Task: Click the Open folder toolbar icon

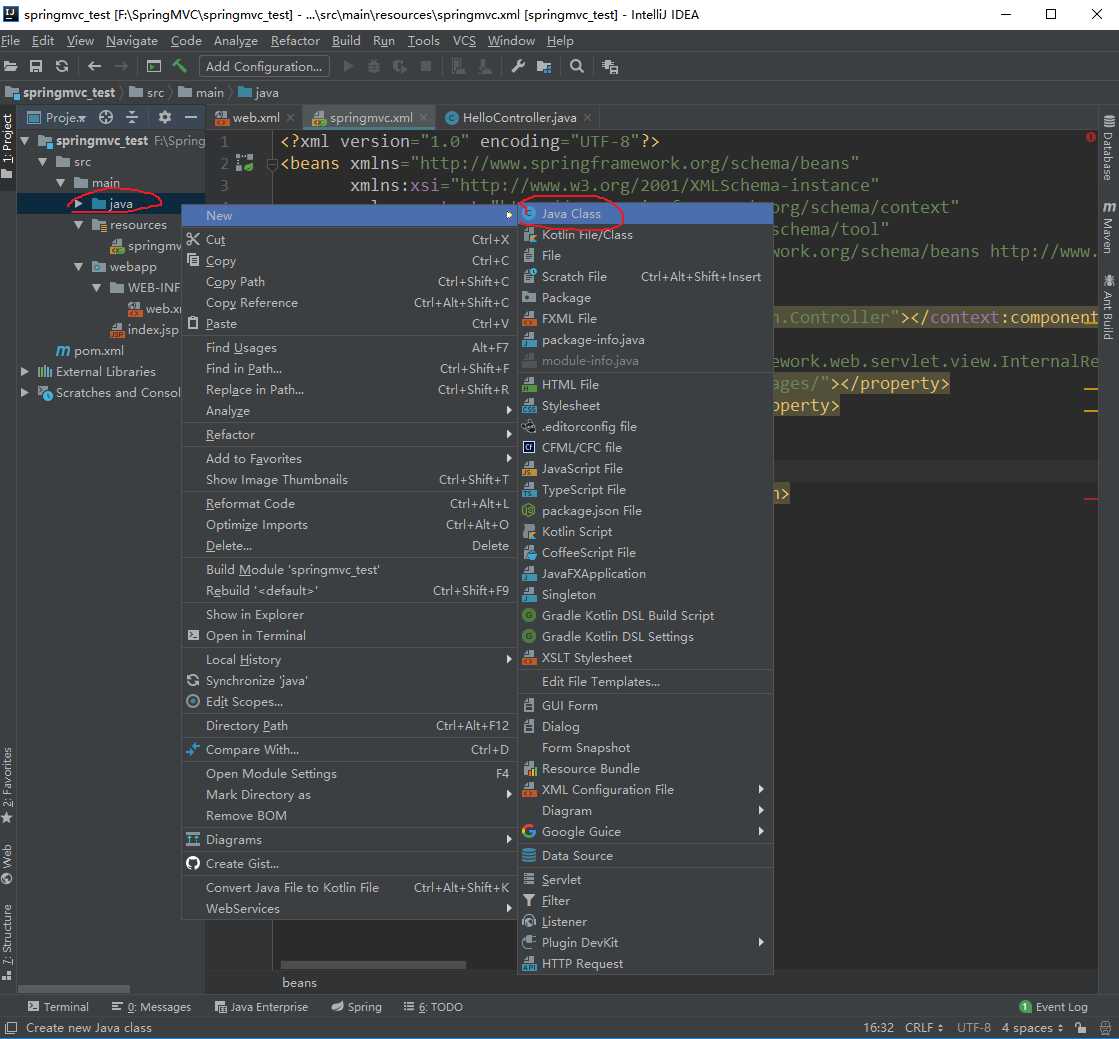Action: click(x=10, y=66)
